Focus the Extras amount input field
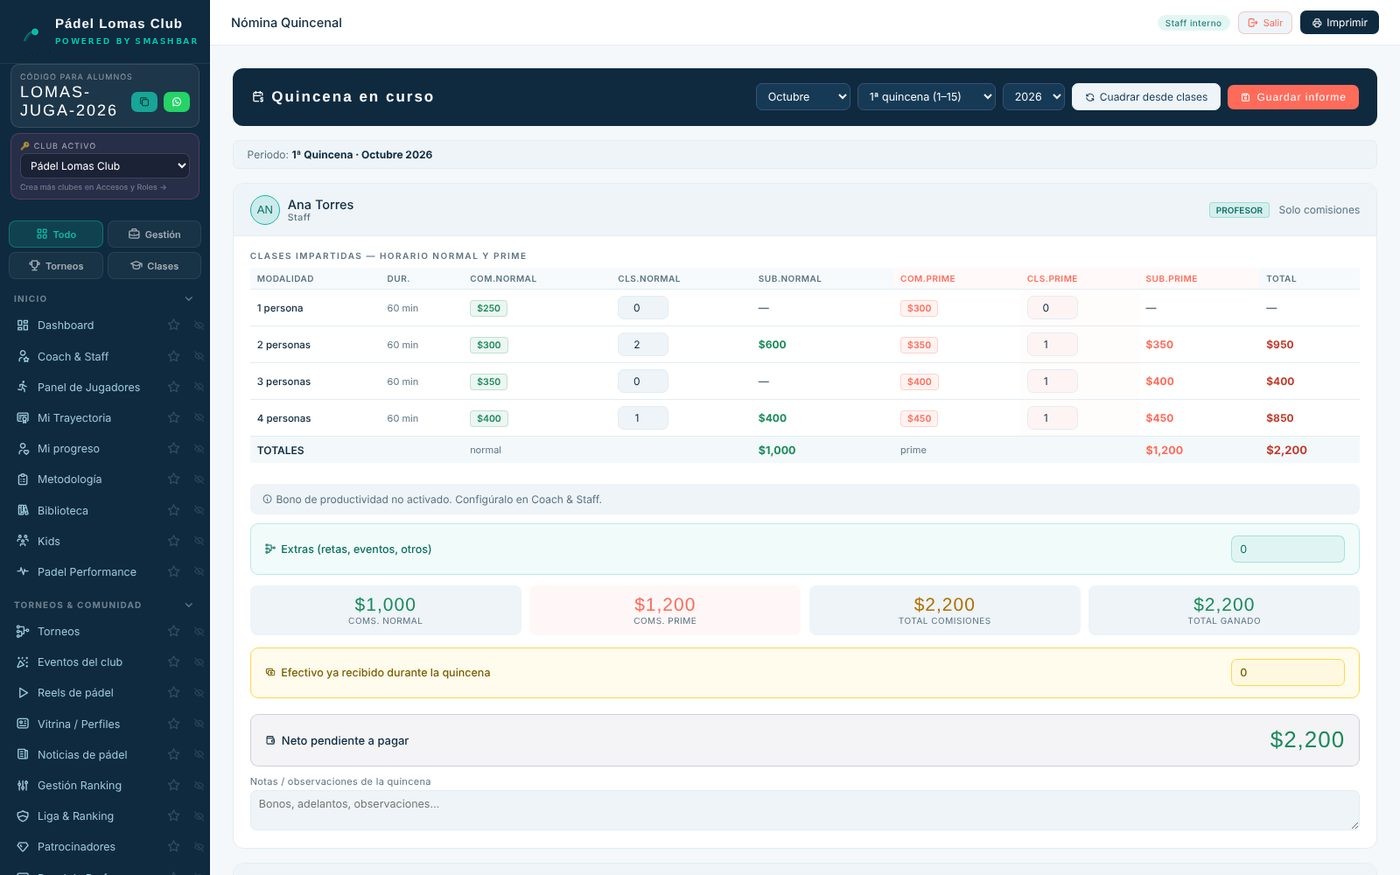The width and height of the screenshot is (1400, 875). point(1287,549)
